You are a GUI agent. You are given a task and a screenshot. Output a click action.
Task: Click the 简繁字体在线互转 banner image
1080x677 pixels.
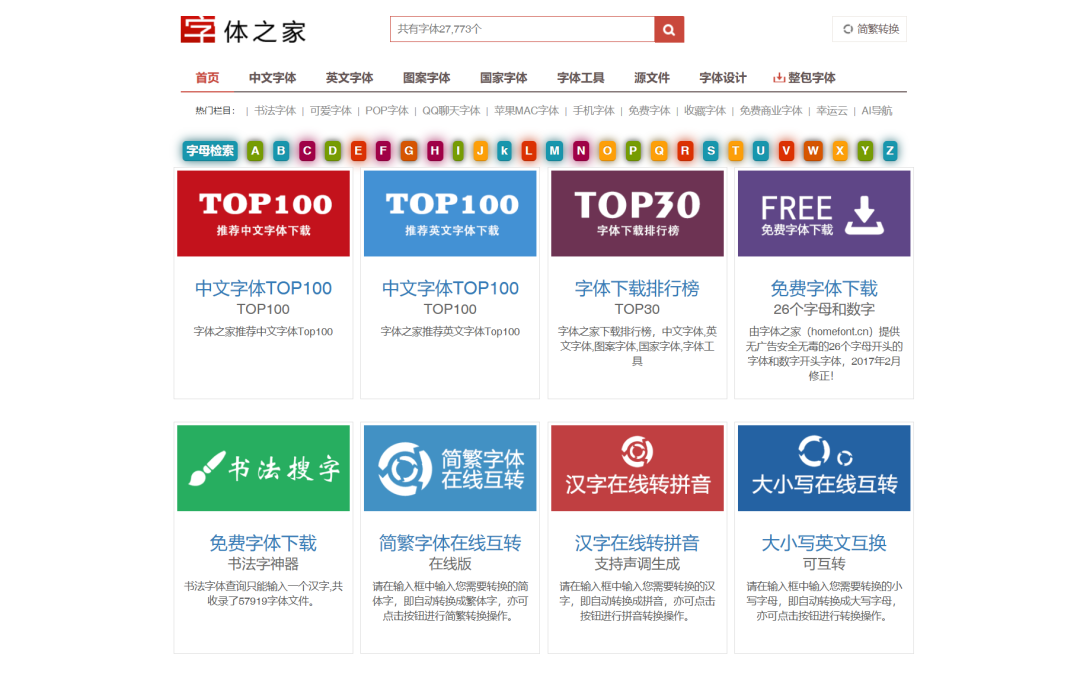tap(450, 468)
